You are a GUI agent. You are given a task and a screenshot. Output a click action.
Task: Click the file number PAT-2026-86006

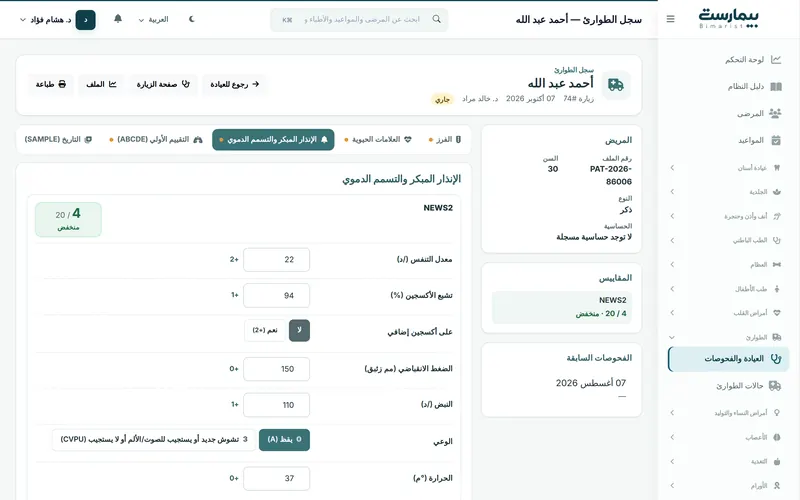pos(610,175)
